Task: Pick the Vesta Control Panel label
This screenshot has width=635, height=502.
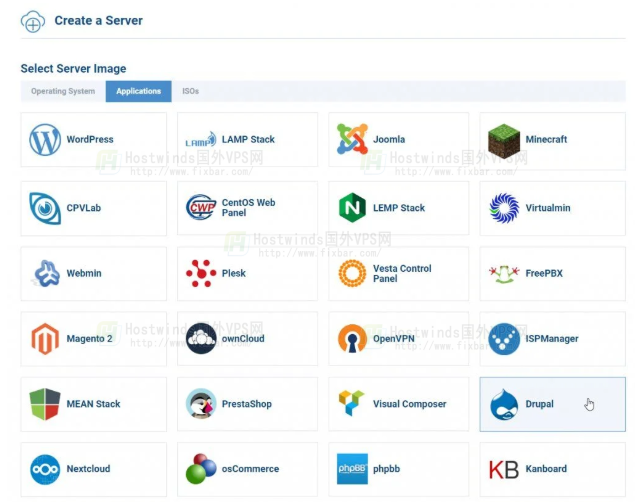Action: point(402,273)
